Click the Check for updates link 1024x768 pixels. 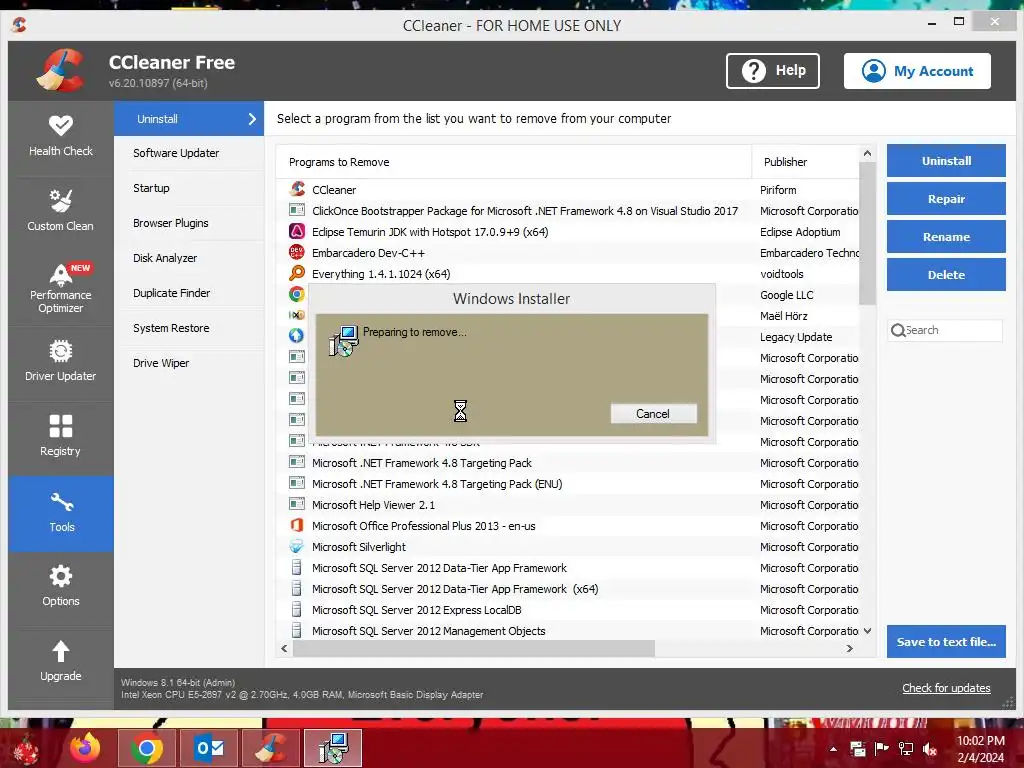[x=946, y=688]
